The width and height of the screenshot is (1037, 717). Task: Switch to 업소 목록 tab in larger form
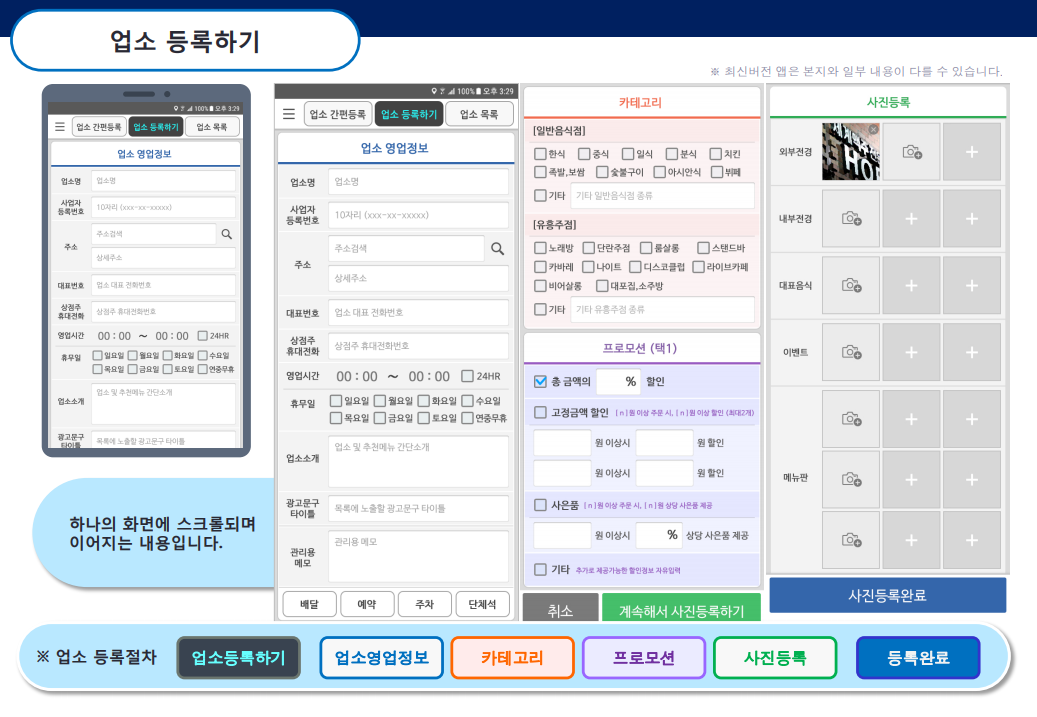click(478, 114)
